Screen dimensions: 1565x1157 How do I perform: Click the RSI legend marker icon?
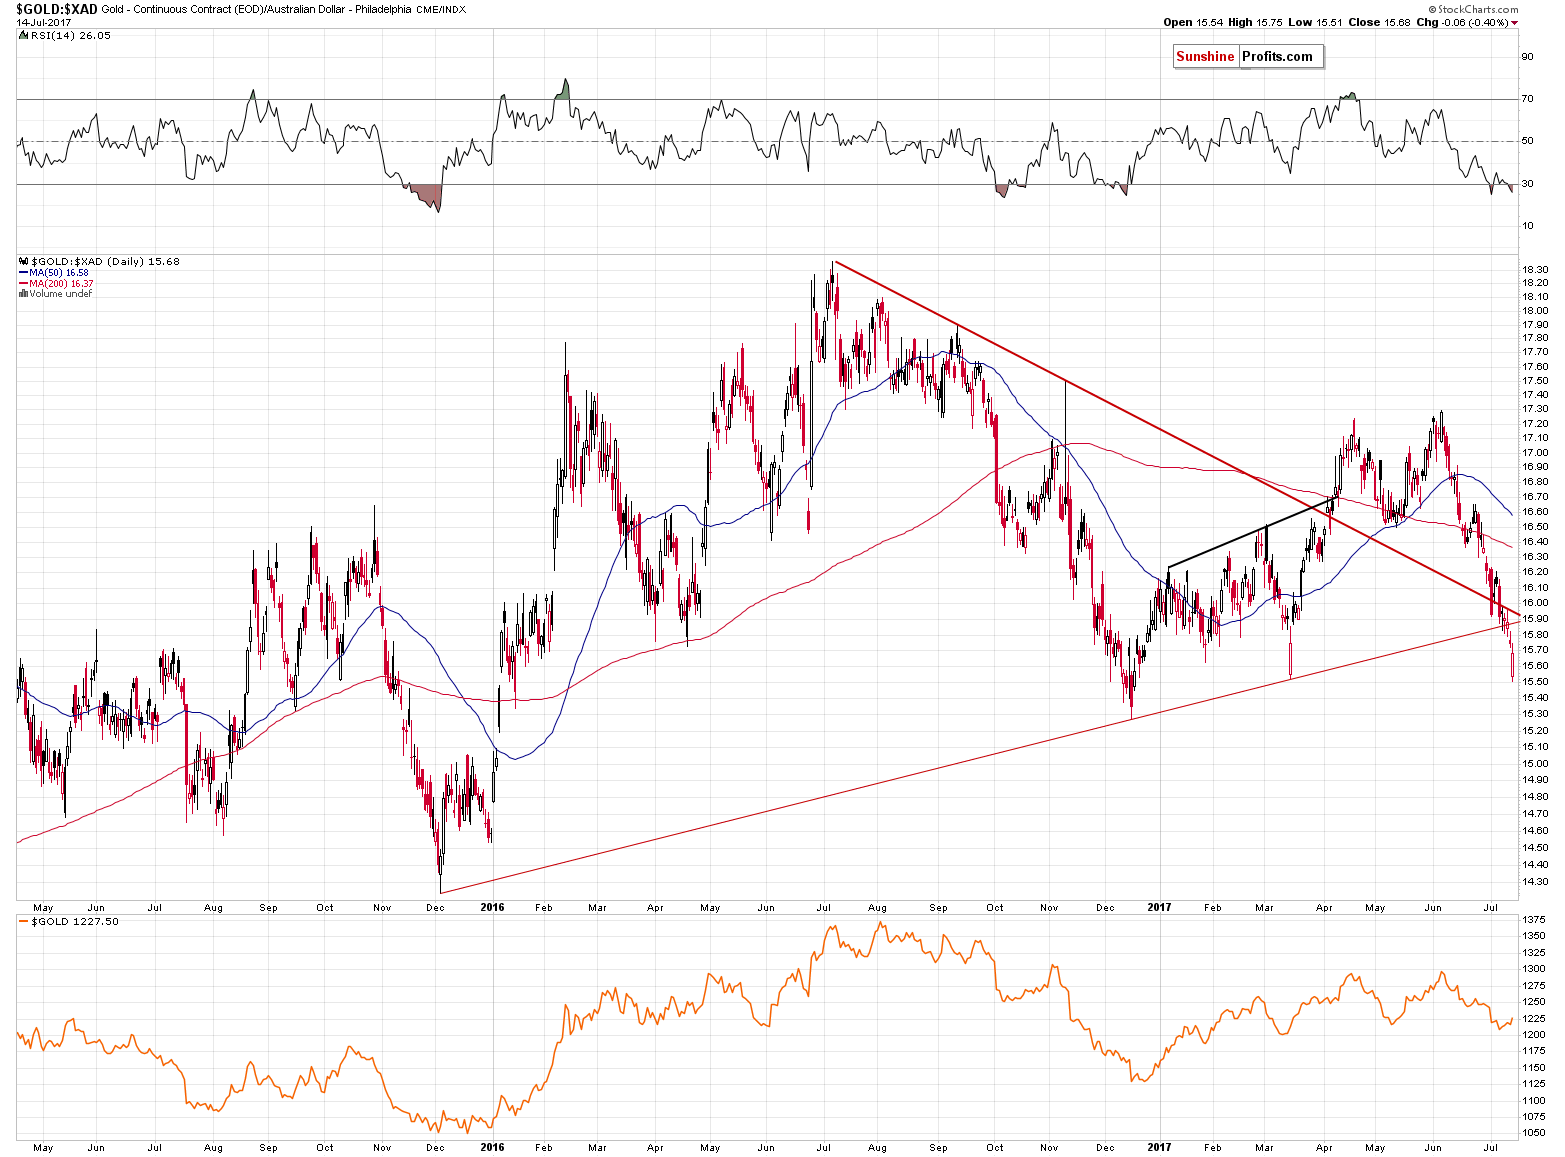coord(22,35)
